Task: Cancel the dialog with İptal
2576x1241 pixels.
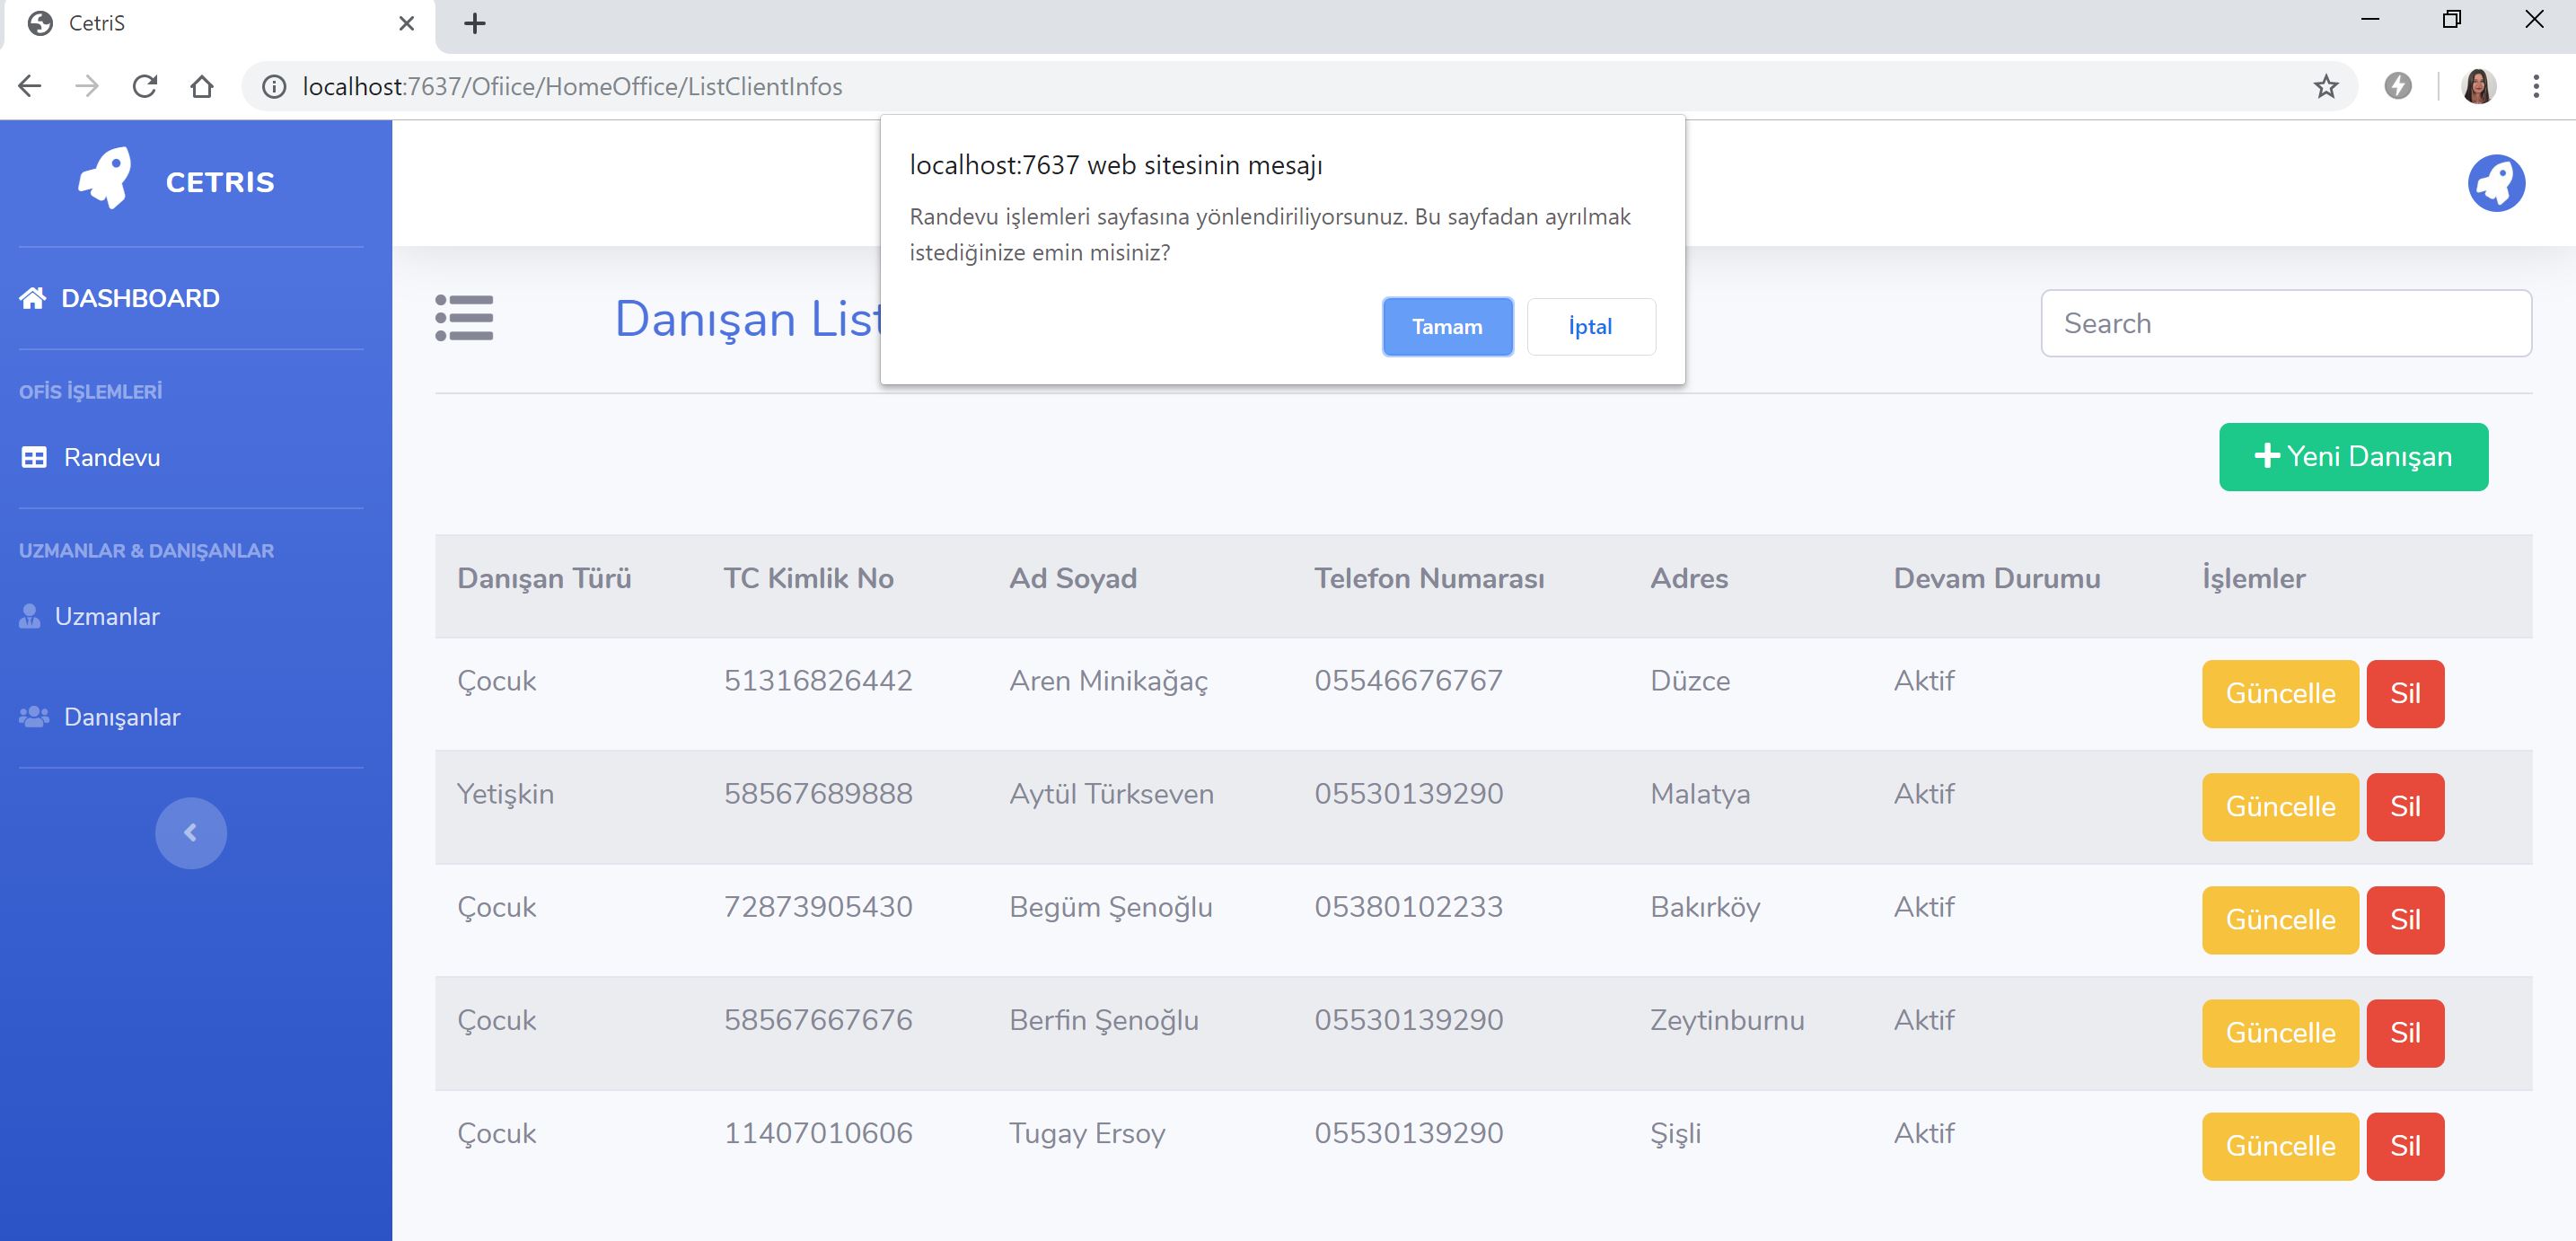Action: point(1590,326)
